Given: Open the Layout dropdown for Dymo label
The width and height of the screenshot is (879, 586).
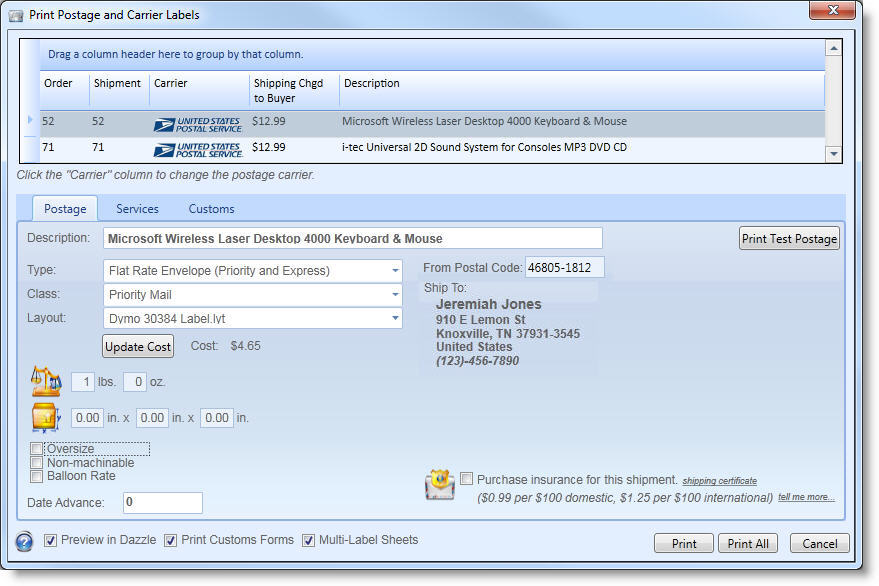Looking at the screenshot, I should [x=395, y=319].
